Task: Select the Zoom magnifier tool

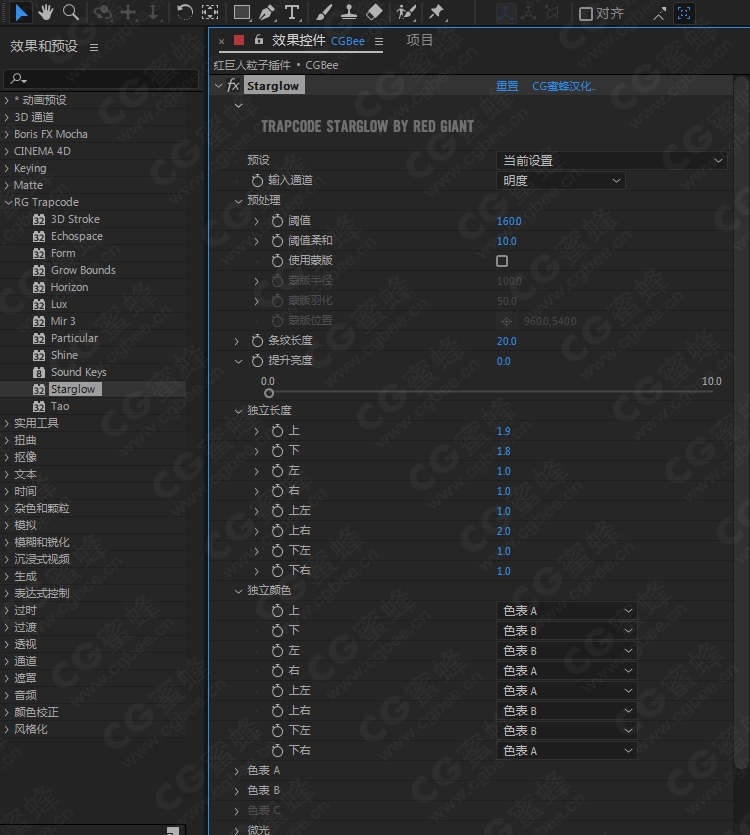Action: coord(70,12)
